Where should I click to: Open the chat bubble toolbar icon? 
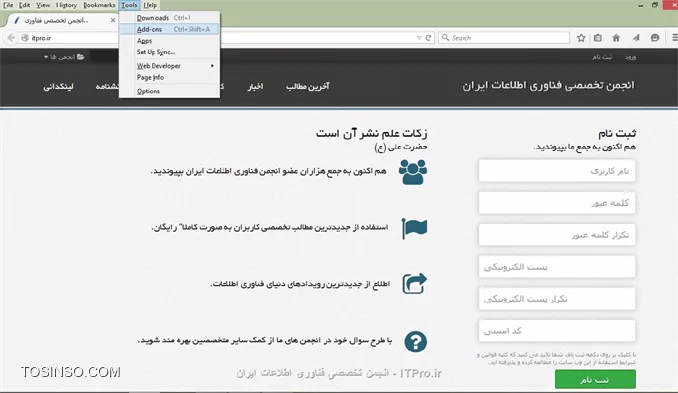click(x=655, y=38)
